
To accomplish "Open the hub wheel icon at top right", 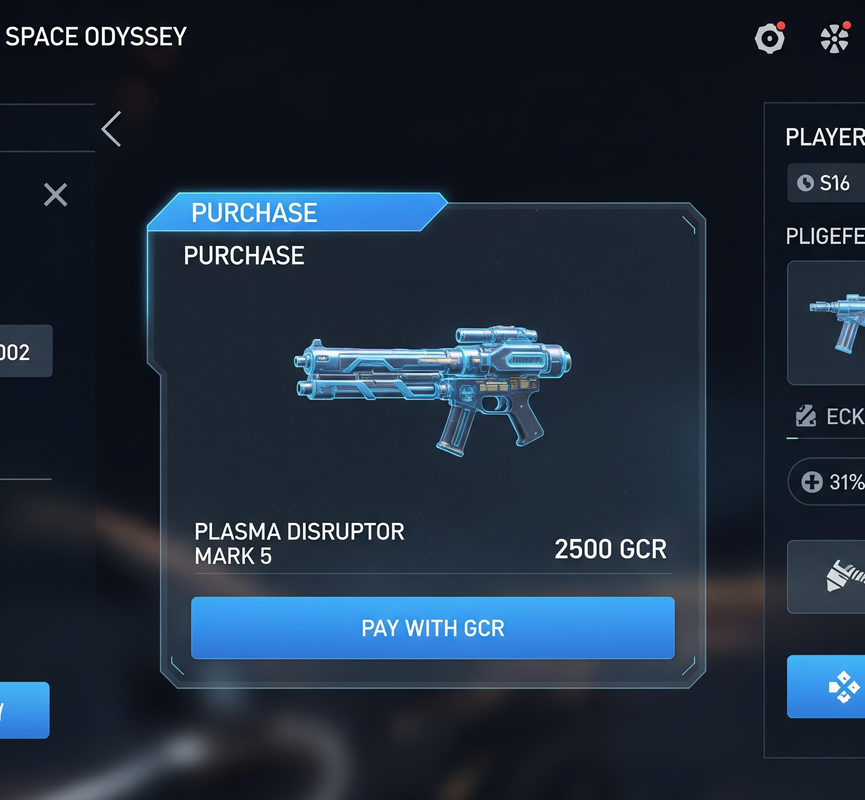I will 835,38.
